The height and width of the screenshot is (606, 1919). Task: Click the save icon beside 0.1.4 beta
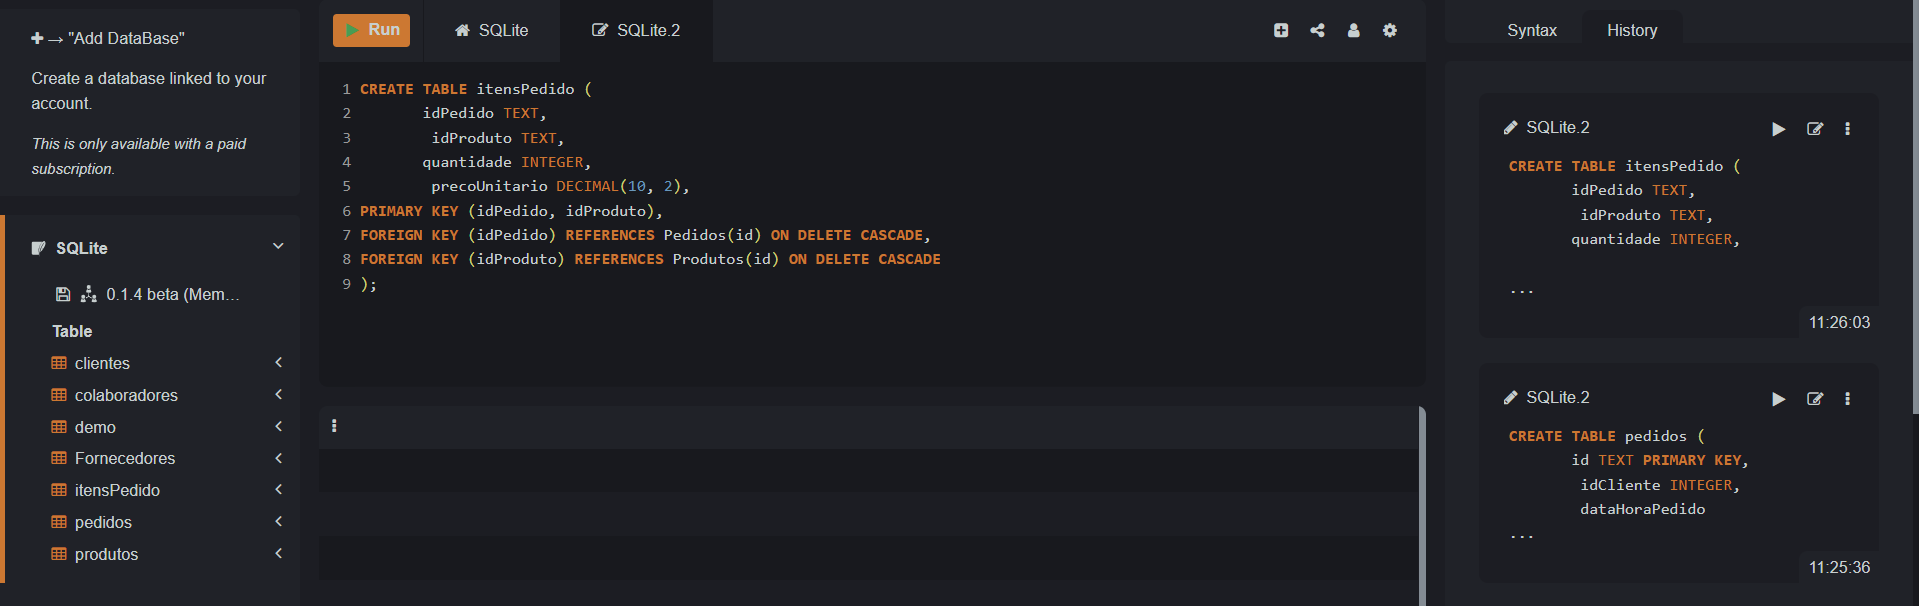click(63, 294)
